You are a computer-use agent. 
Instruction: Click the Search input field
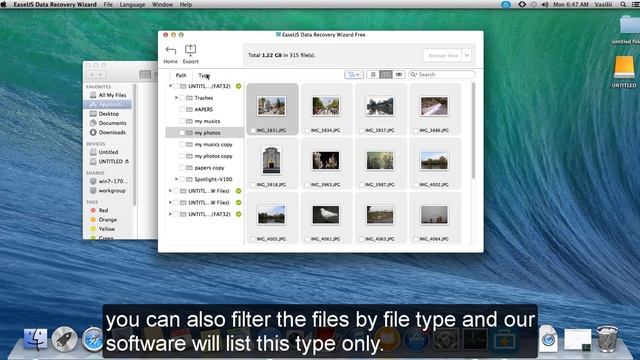click(442, 75)
